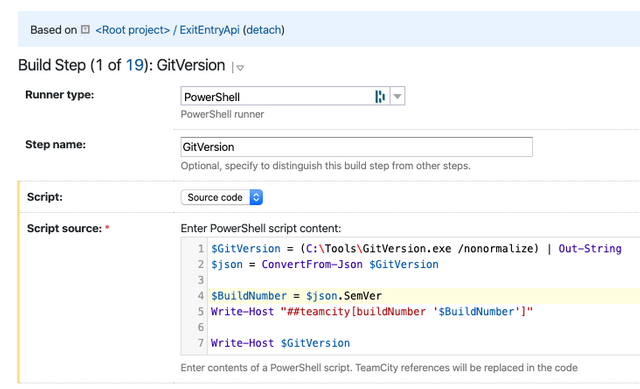Click the detach link

264,30
